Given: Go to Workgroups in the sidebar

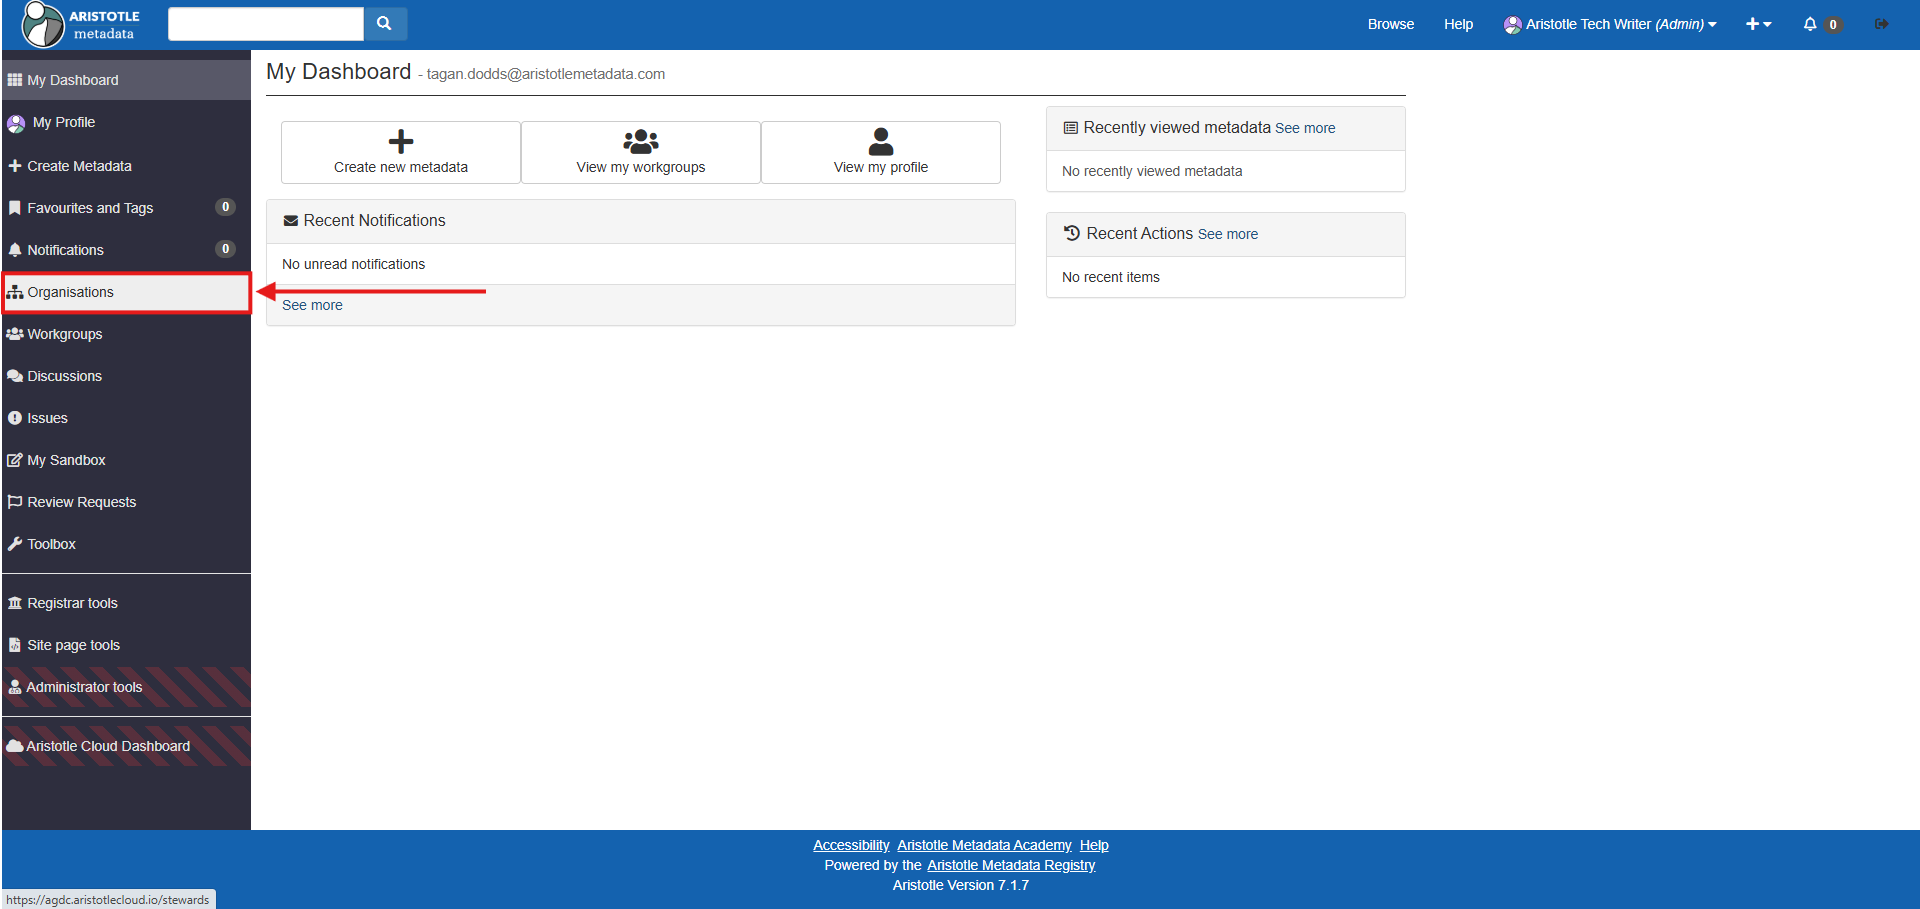Looking at the screenshot, I should click(64, 334).
